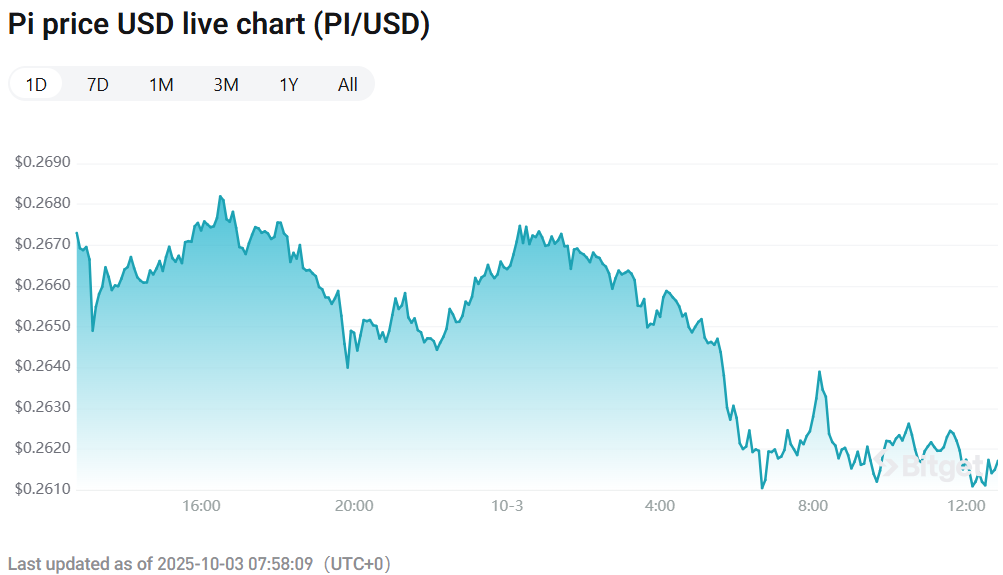Screen dimensions: 1003x575
Task: Click the 16:00 time axis label
Action: [x=201, y=506]
